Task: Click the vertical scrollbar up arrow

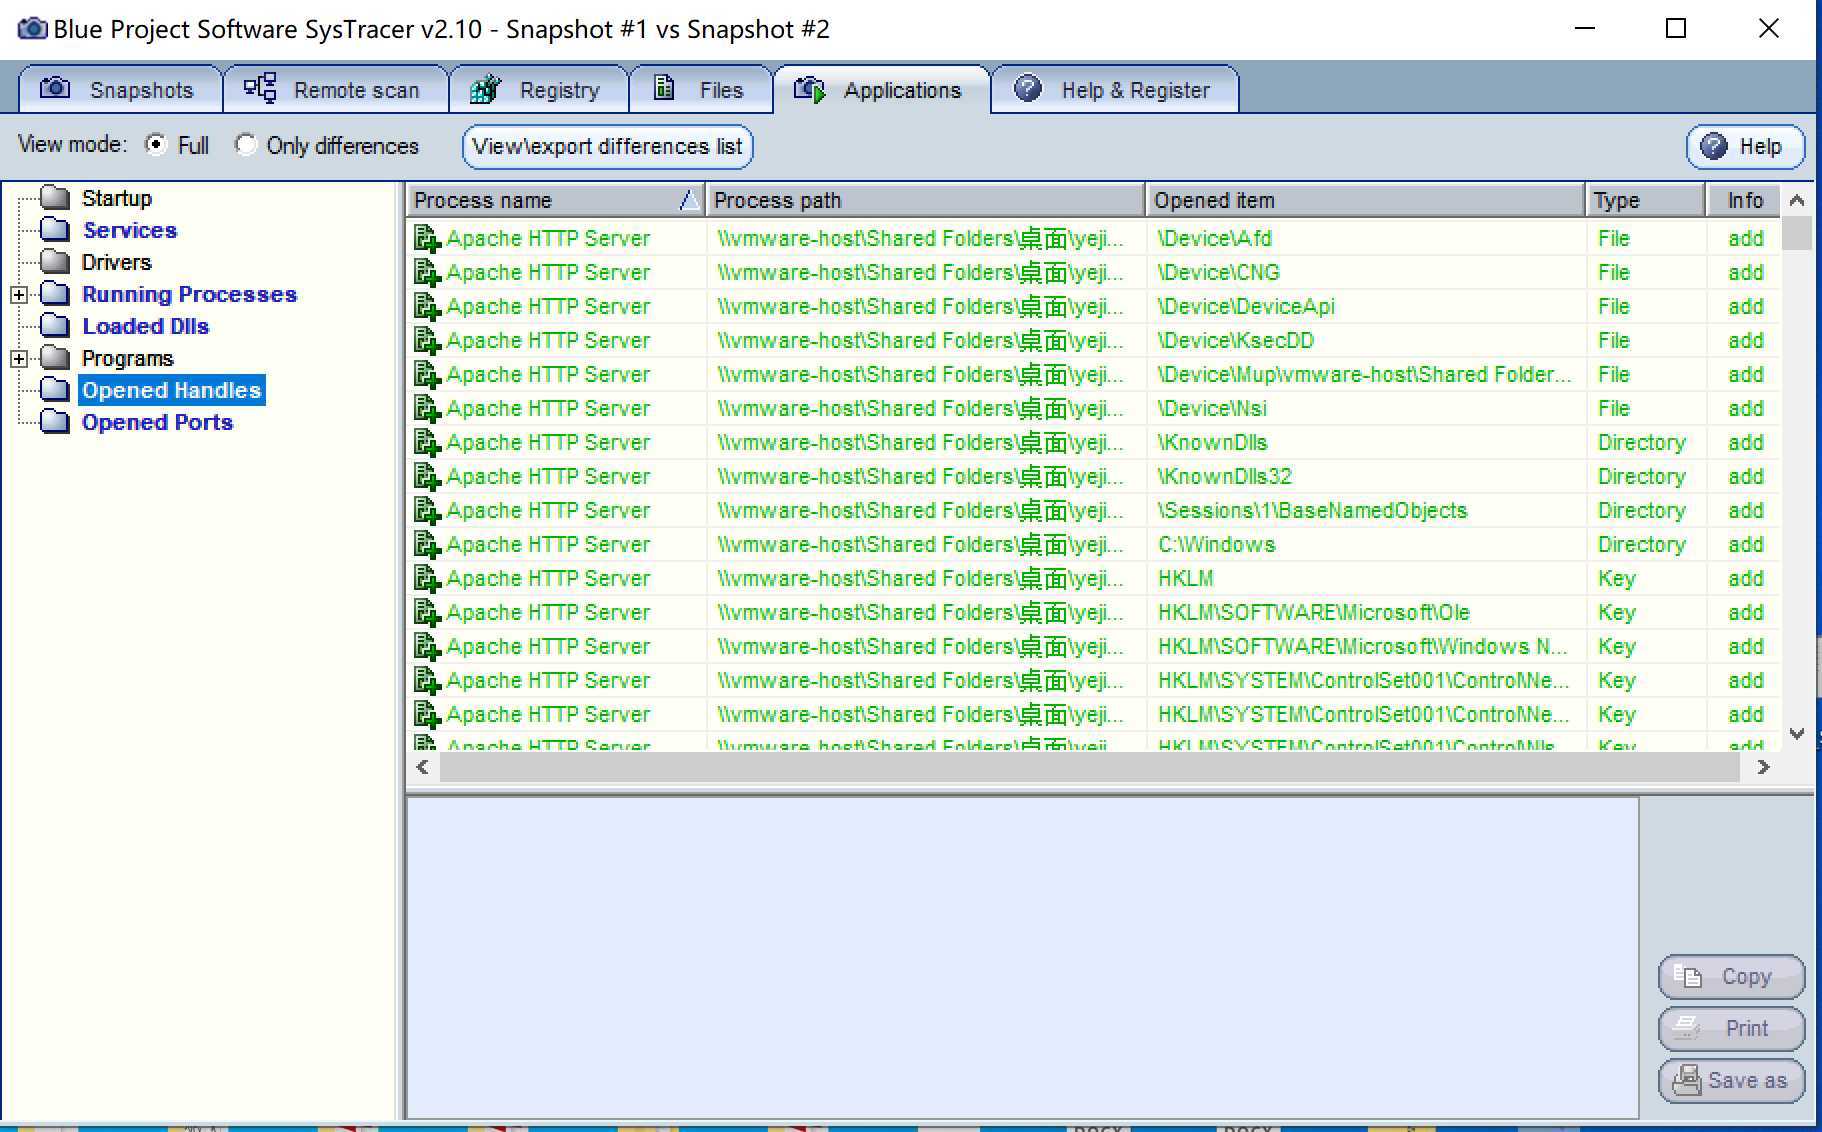Action: point(1797,200)
